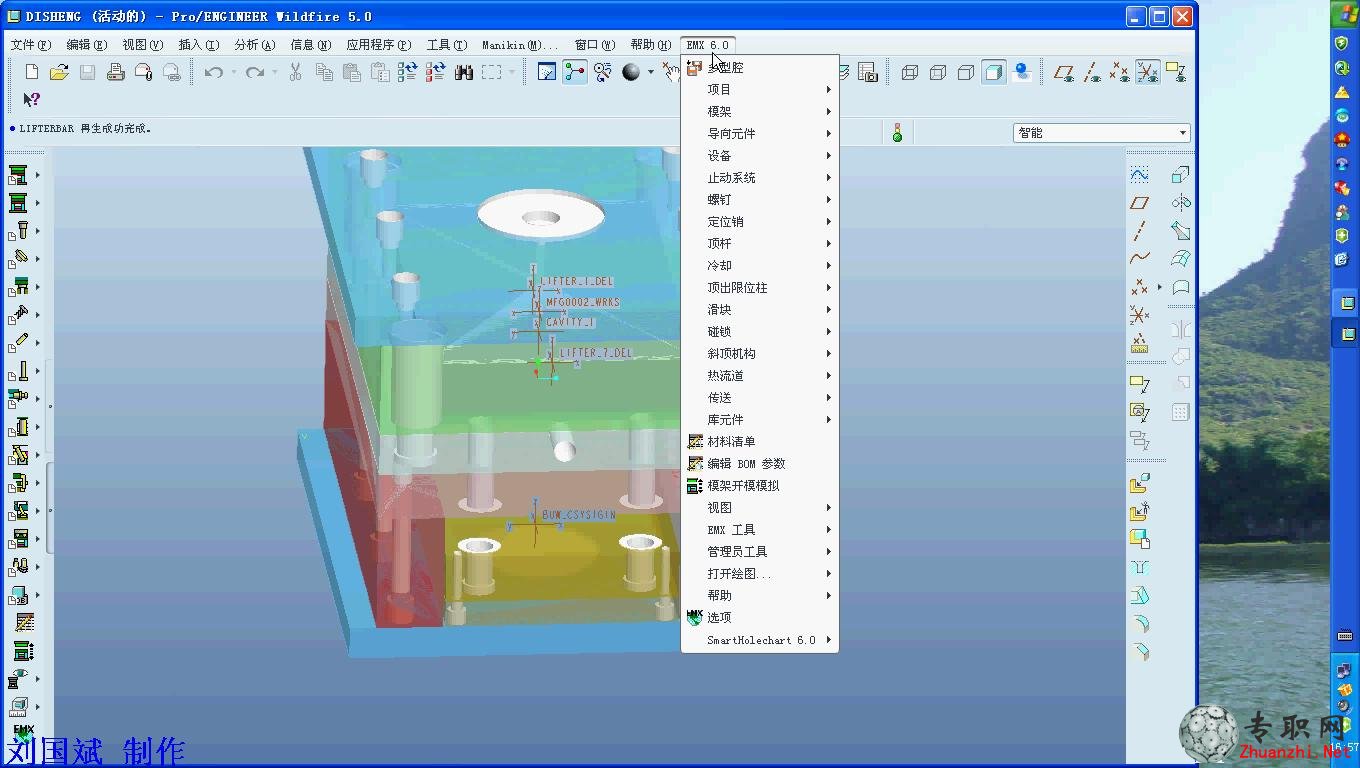Image resolution: width=1360 pixels, height=768 pixels.
Task: Click the EMX screw icon in left toolbar
Action: click(19, 313)
